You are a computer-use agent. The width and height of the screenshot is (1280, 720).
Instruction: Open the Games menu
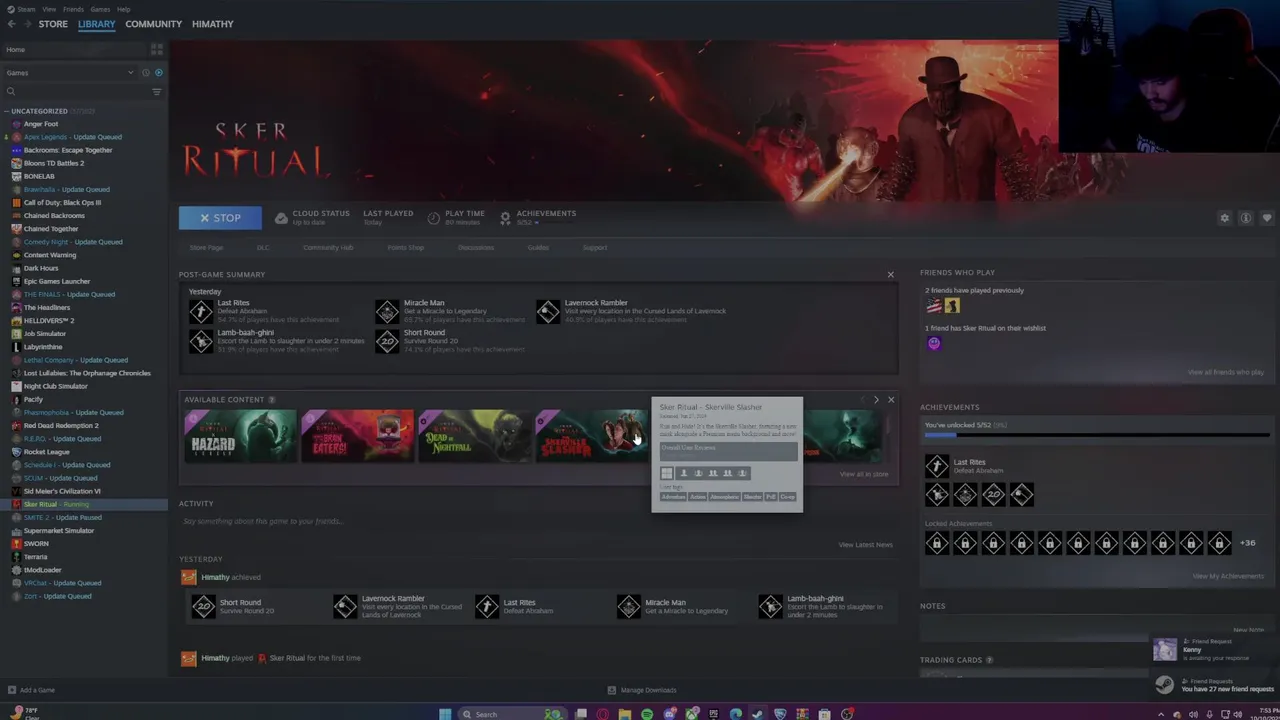[x=100, y=9]
